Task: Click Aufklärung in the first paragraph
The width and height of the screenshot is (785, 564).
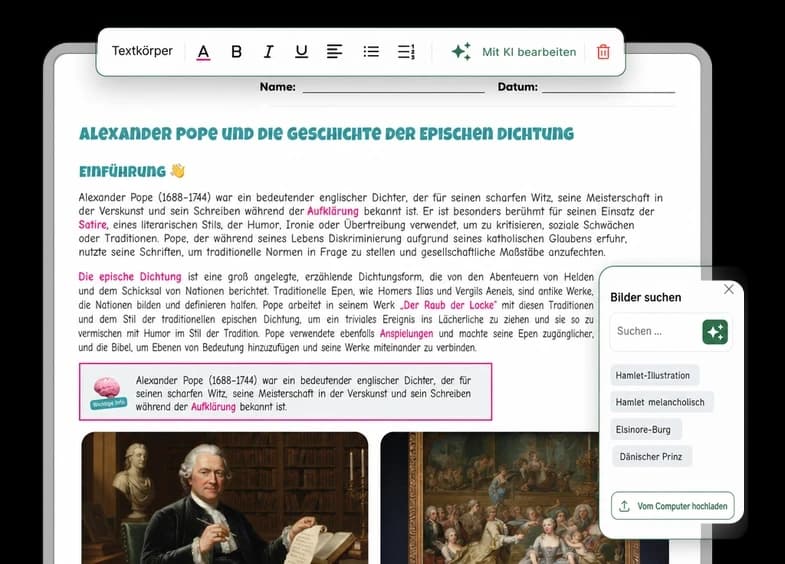Action: coord(333,211)
